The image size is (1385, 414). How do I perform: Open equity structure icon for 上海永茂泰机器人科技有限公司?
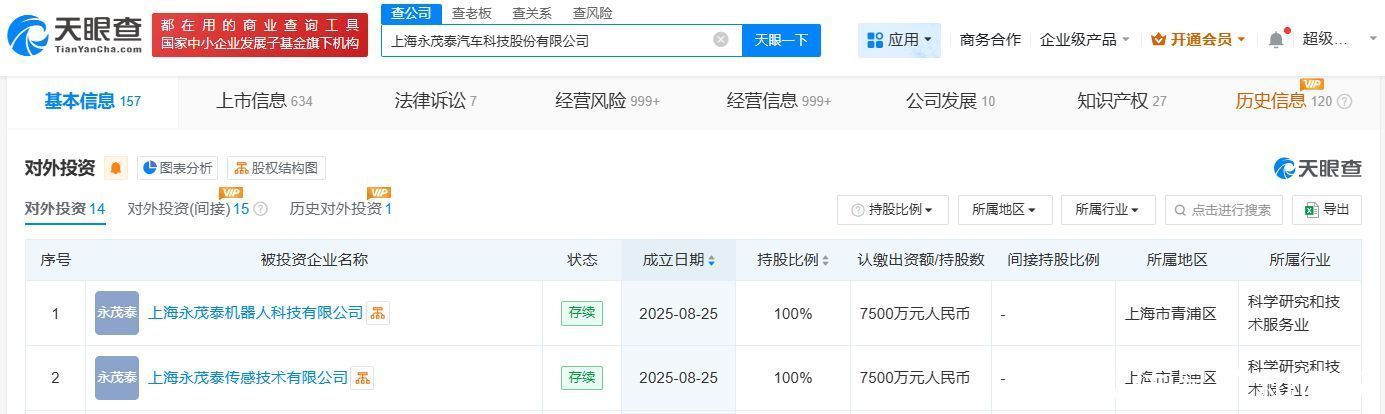378,313
